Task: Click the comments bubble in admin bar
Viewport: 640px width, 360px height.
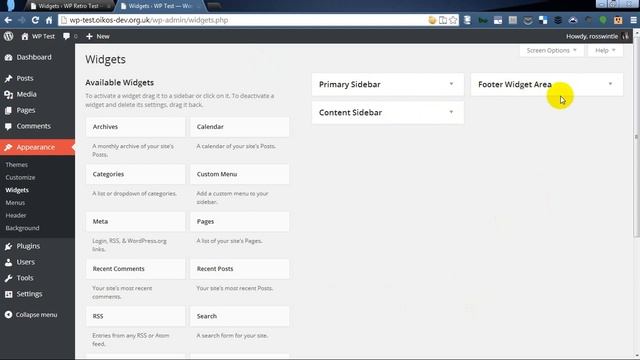Action: click(x=67, y=36)
